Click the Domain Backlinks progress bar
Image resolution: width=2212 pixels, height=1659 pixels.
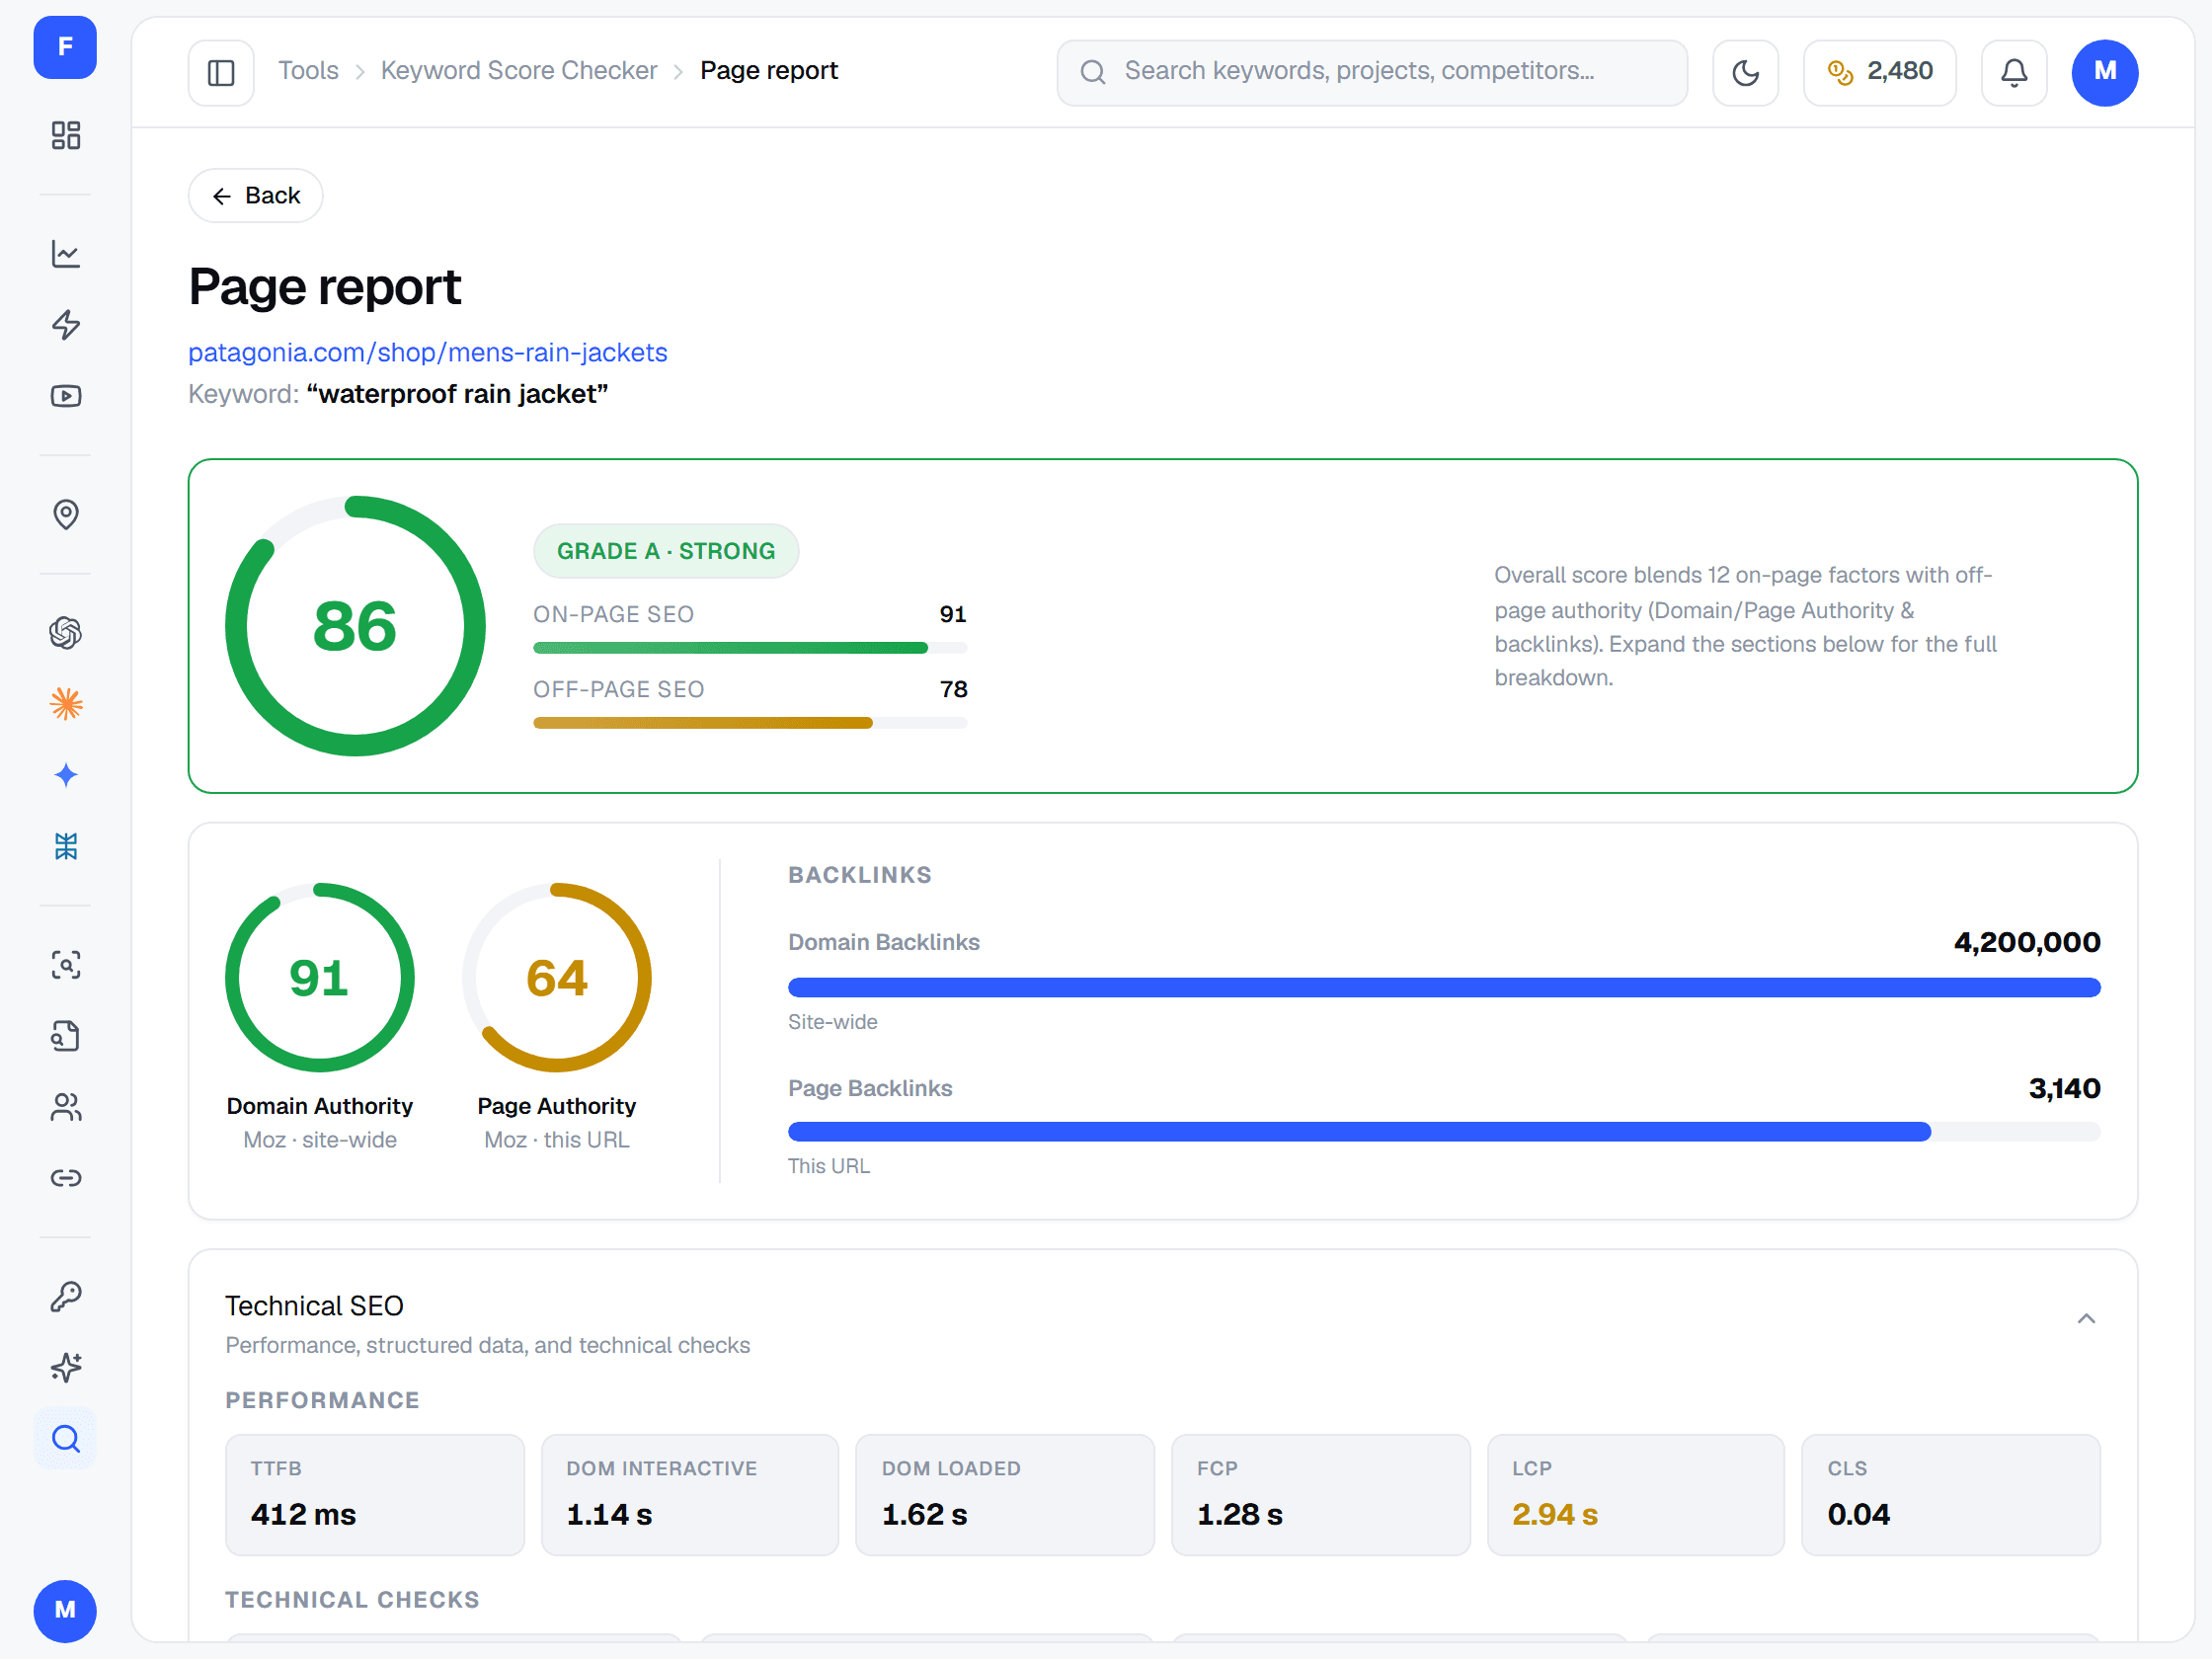click(1444, 987)
